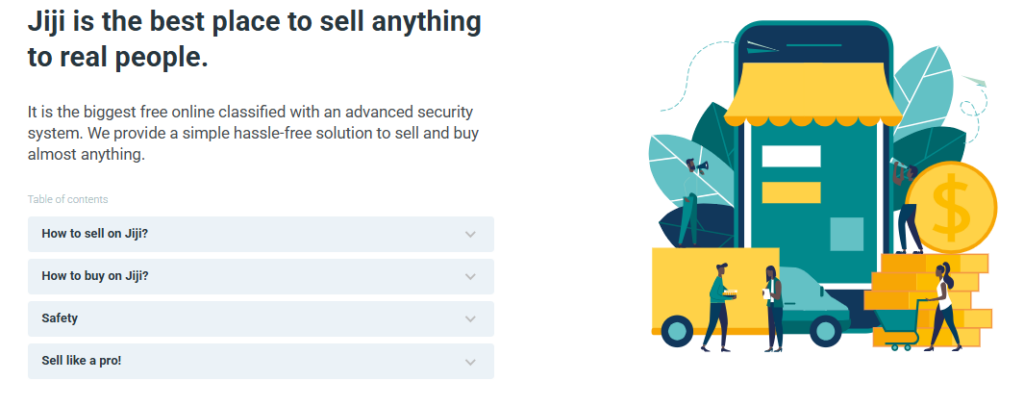Click the "Safety" label in contents
The width and height of the screenshot is (1024, 406).
pyautogui.click(x=59, y=318)
